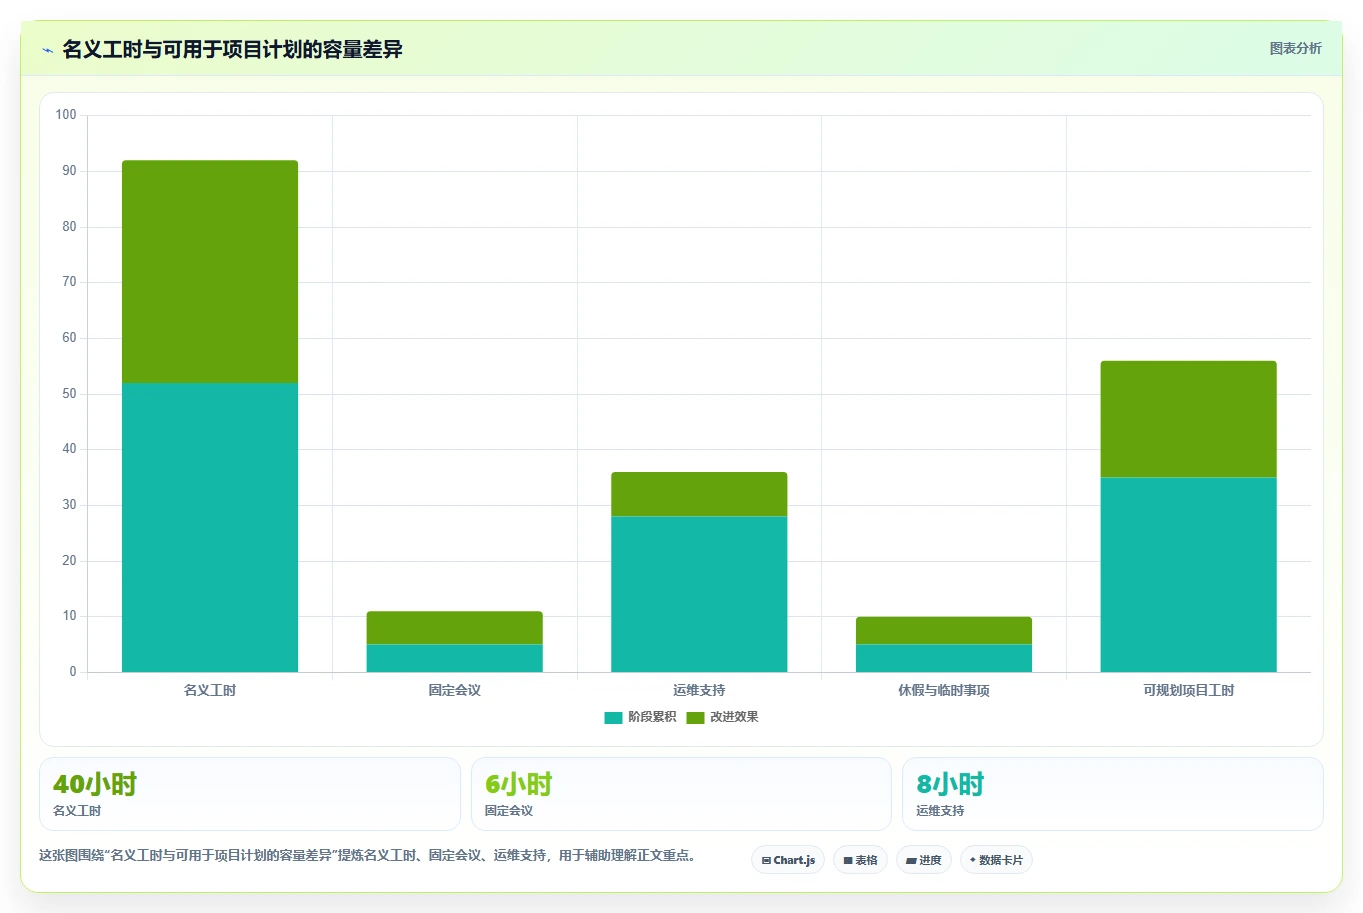This screenshot has width=1363, height=913.
Task: Click the 休假与临时事项 x-axis label
Action: [944, 690]
